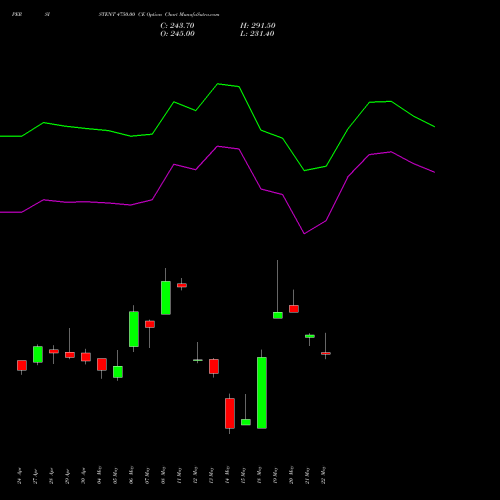Select the 15 May date label
500x500 pixels.
243,475
